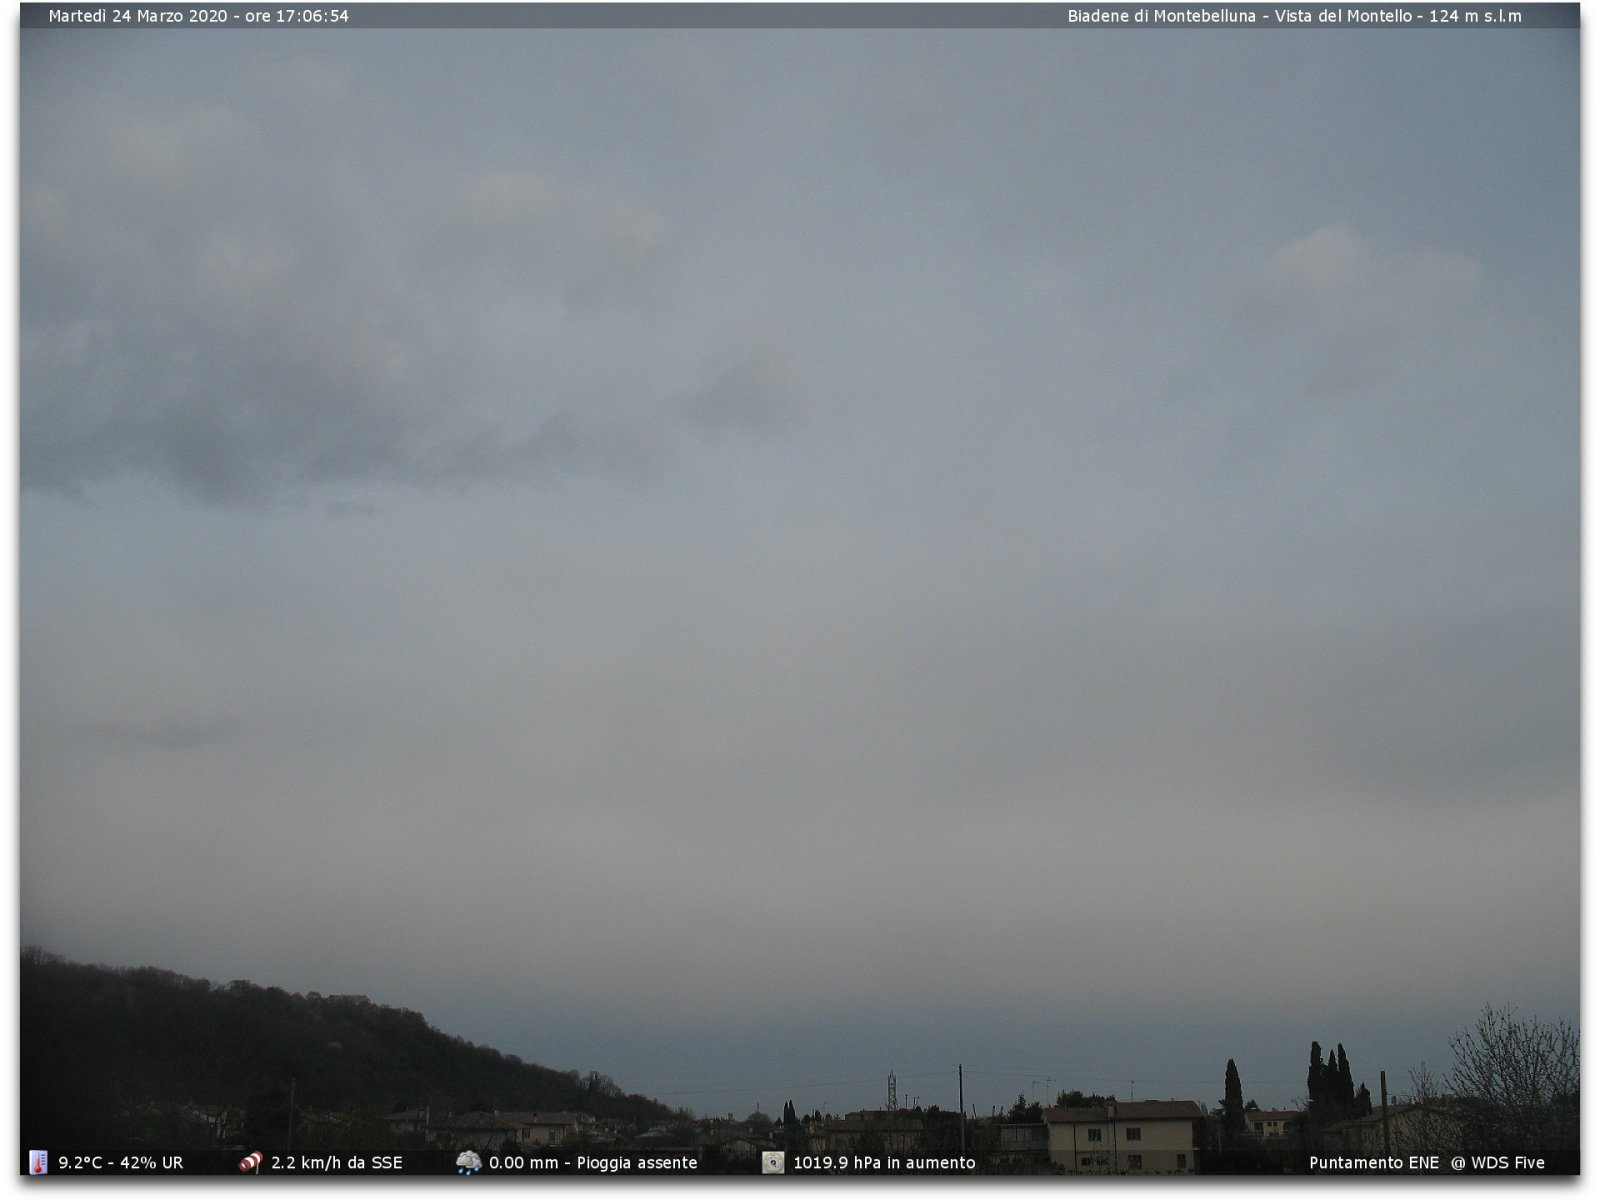Screen dimensions: 1600x1200
Task: Click the '2.2 km/h da SSE' wind reading
Action: pyautogui.click(x=337, y=1163)
